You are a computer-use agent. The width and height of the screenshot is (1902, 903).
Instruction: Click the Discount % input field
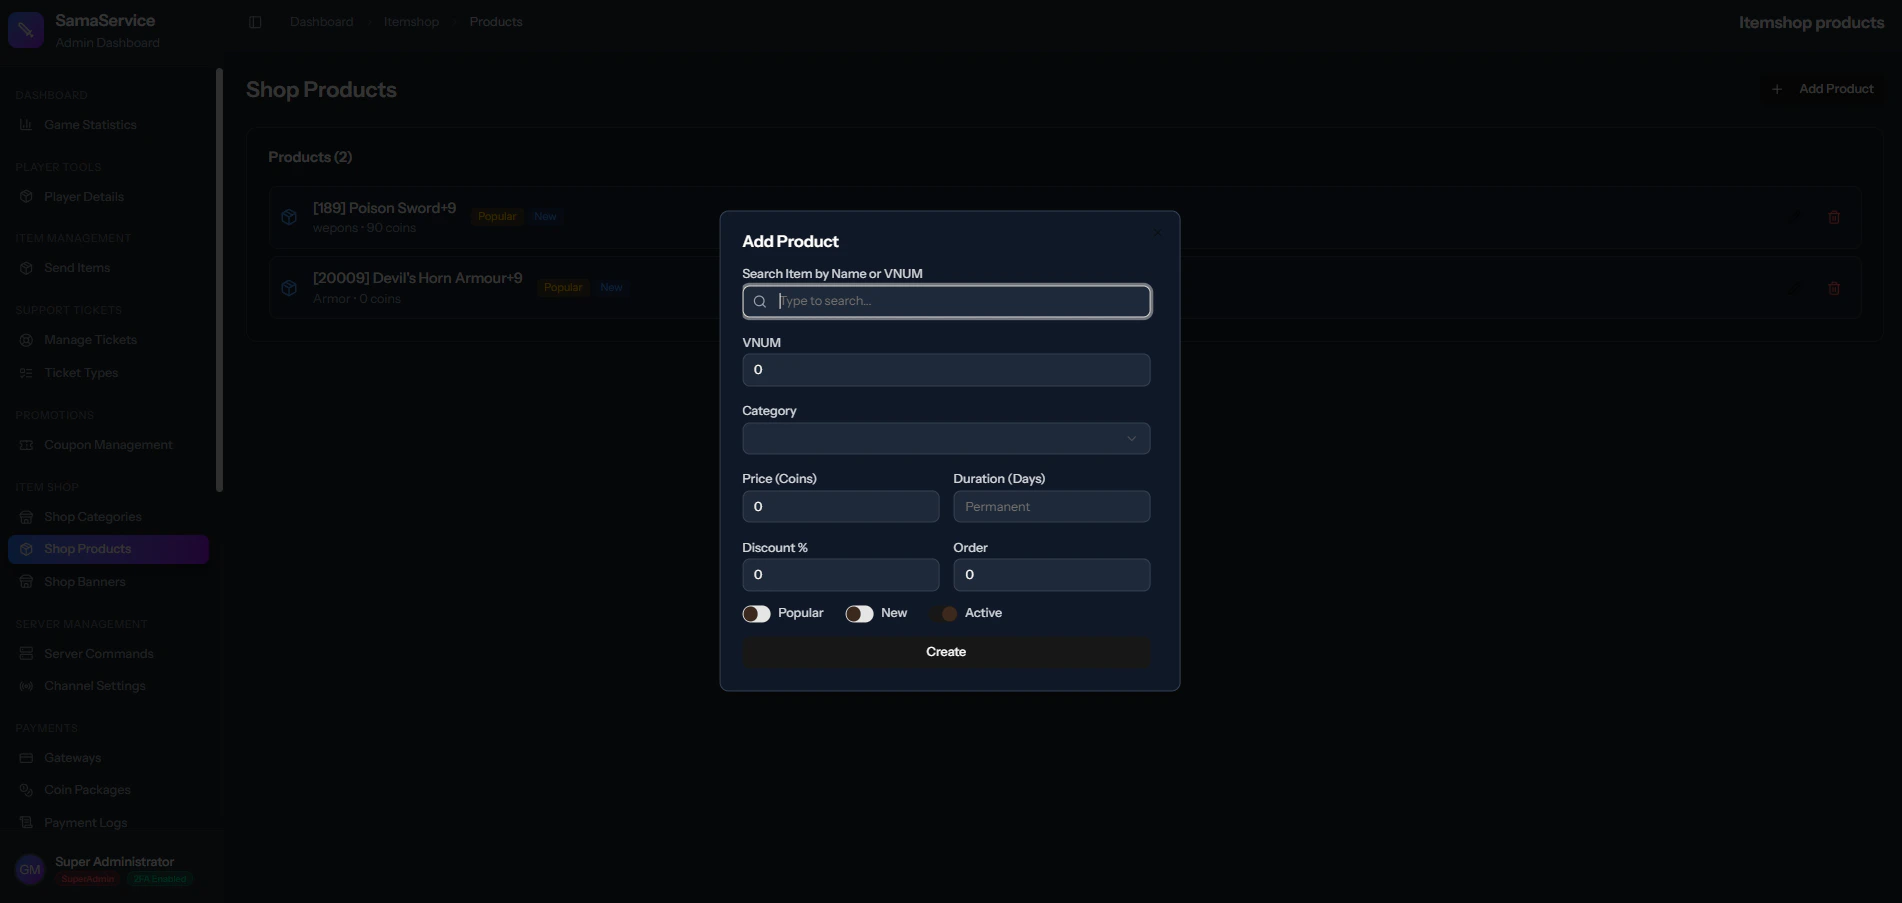[x=840, y=575]
